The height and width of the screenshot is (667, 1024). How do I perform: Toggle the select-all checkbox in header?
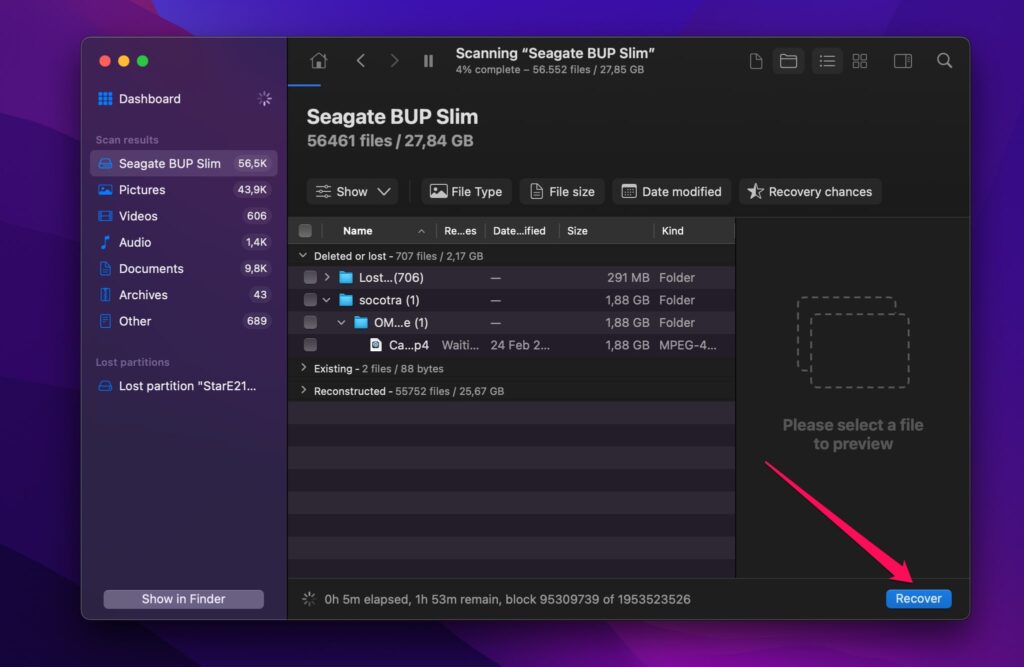(305, 231)
